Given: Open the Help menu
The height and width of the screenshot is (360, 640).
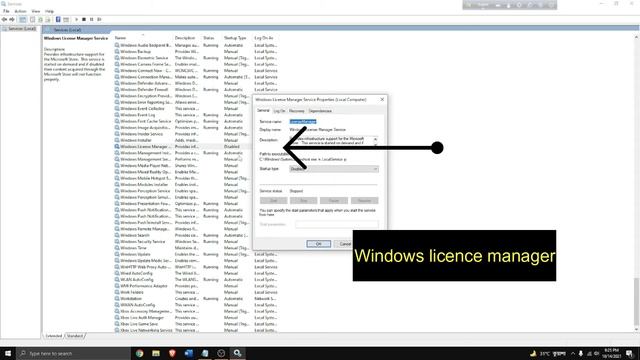Looking at the screenshot, I should tap(49, 11).
